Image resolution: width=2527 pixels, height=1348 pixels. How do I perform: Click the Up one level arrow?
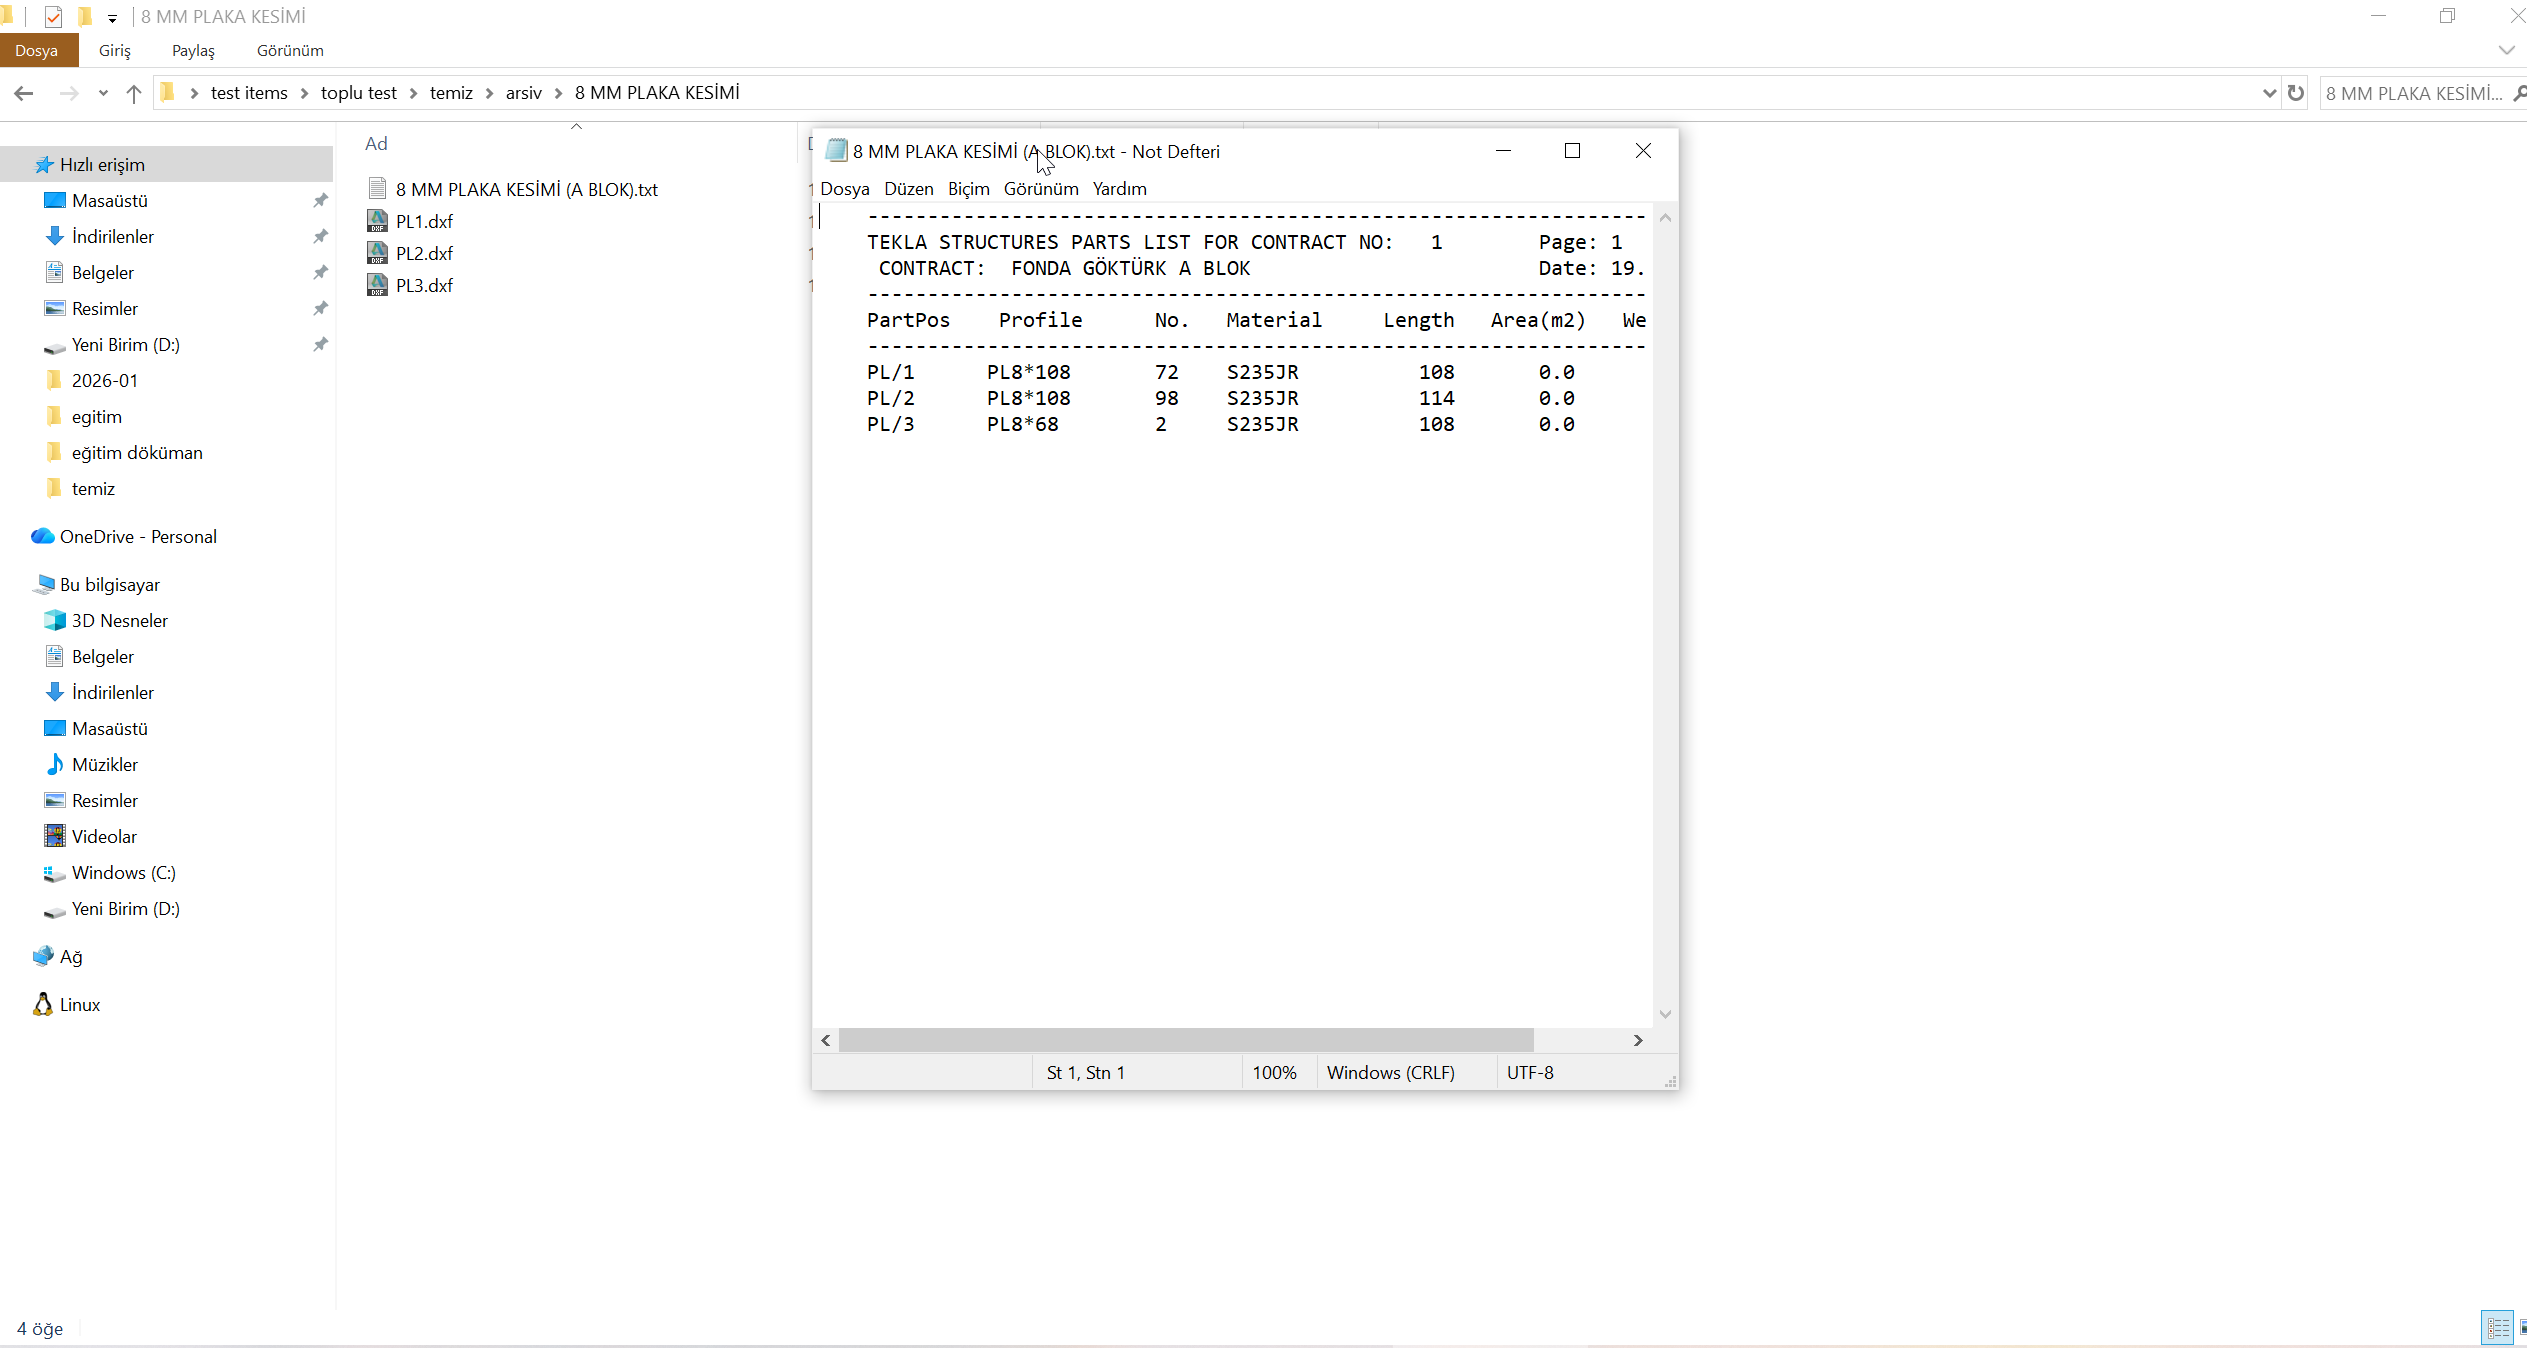(x=134, y=93)
